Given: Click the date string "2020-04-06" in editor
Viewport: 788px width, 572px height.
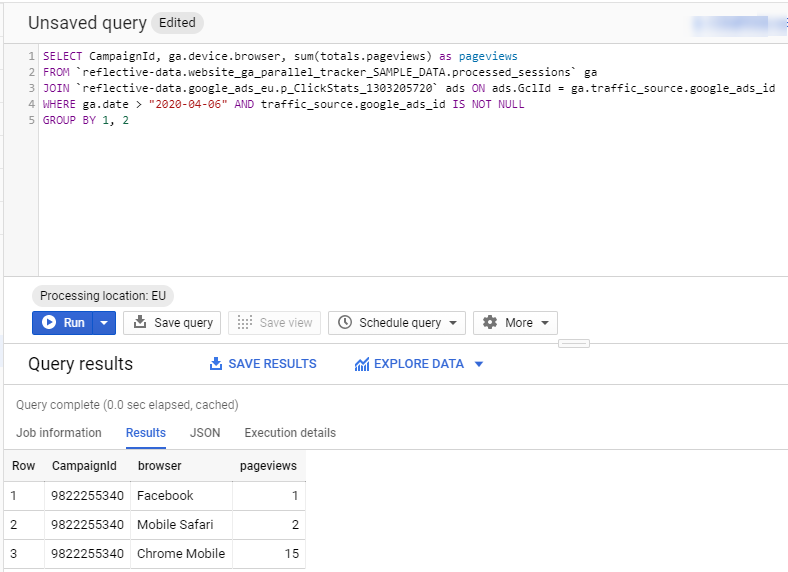Looking at the screenshot, I should click(x=188, y=105).
